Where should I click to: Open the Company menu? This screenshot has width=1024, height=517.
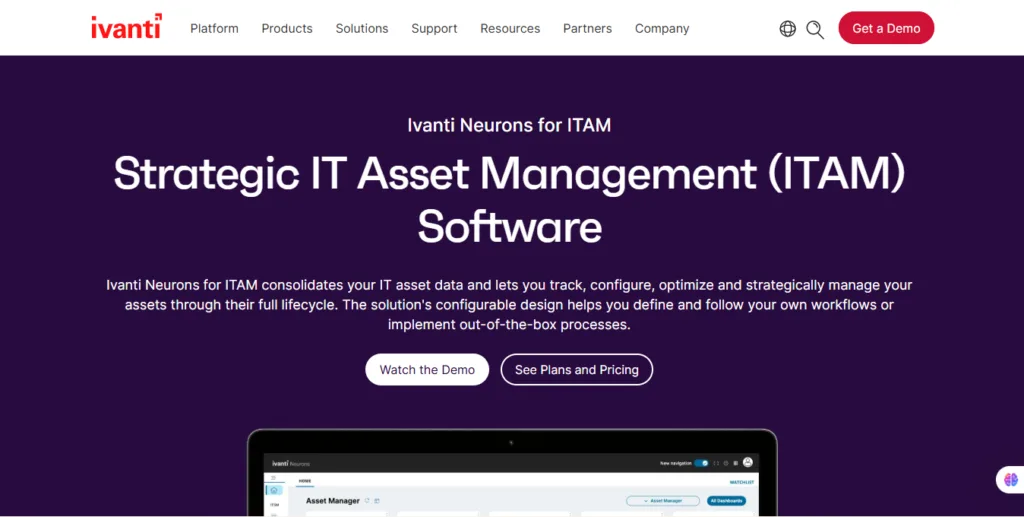point(662,29)
